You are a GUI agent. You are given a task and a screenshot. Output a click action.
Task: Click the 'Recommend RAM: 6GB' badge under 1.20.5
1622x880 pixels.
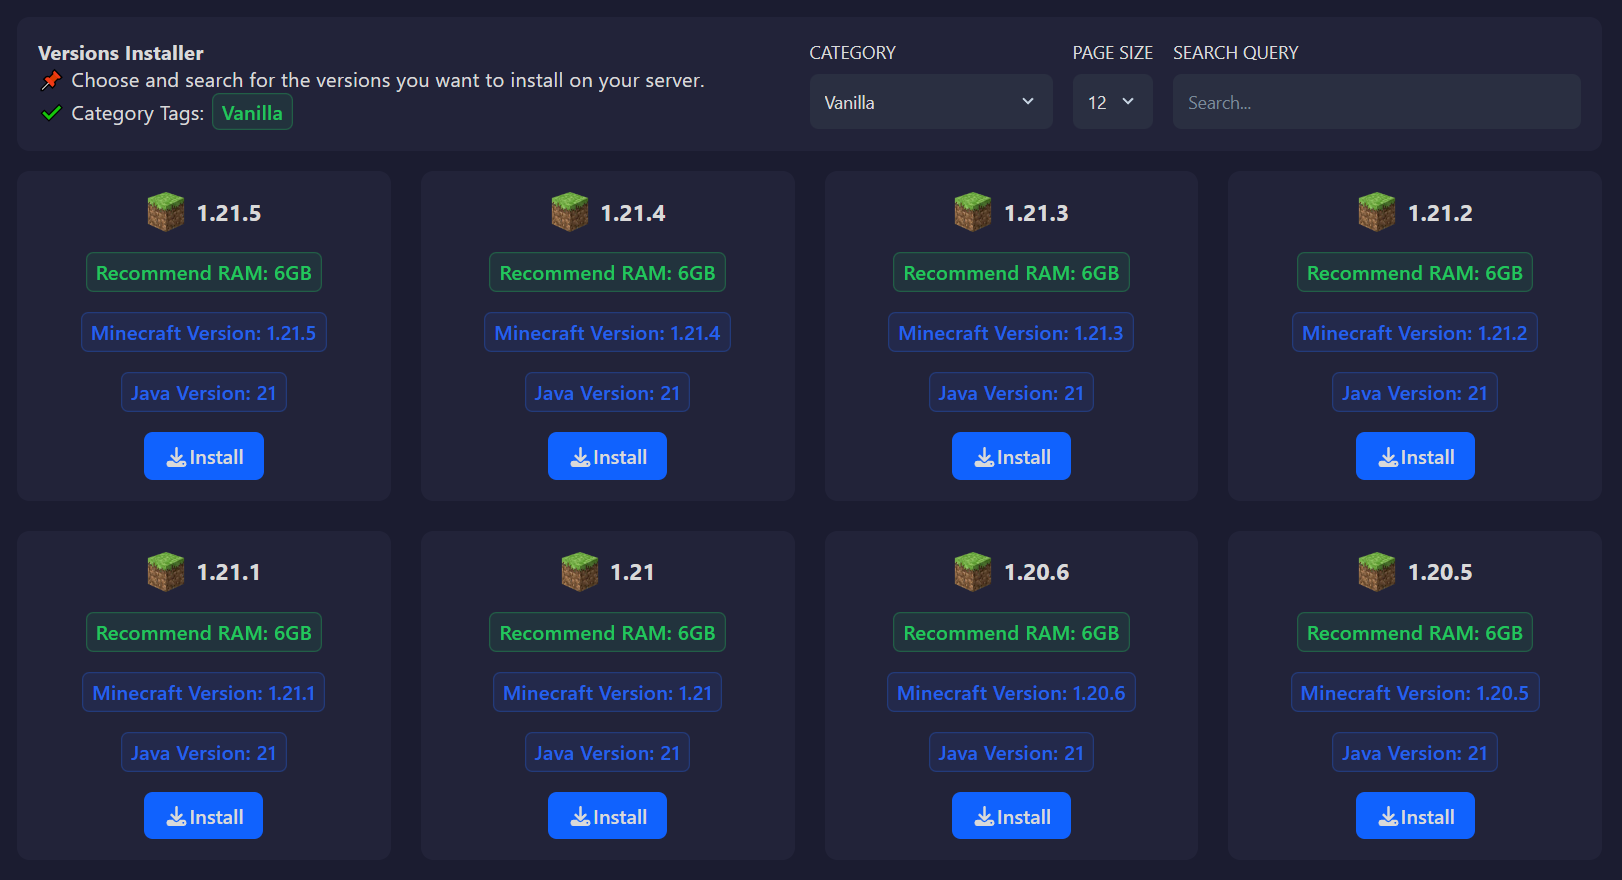1415,632
